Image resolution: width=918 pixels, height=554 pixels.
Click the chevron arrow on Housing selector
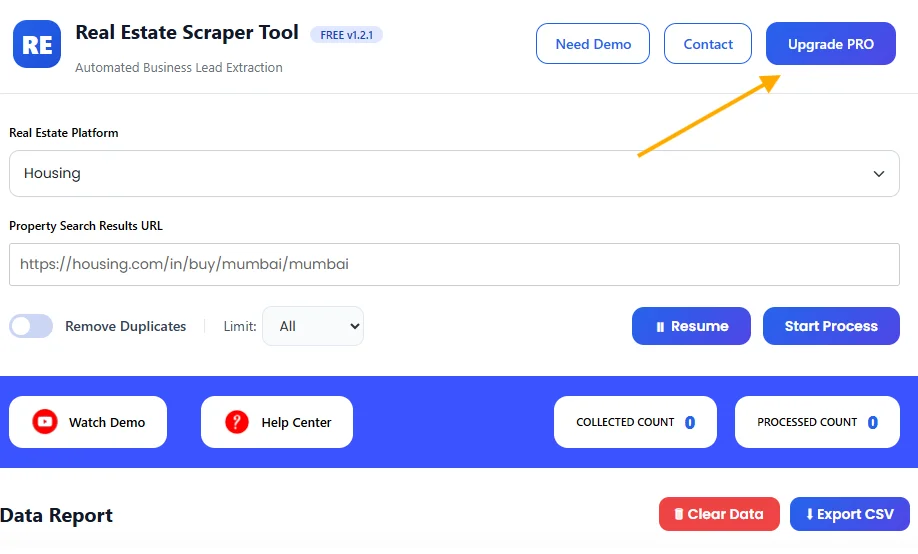coord(878,174)
